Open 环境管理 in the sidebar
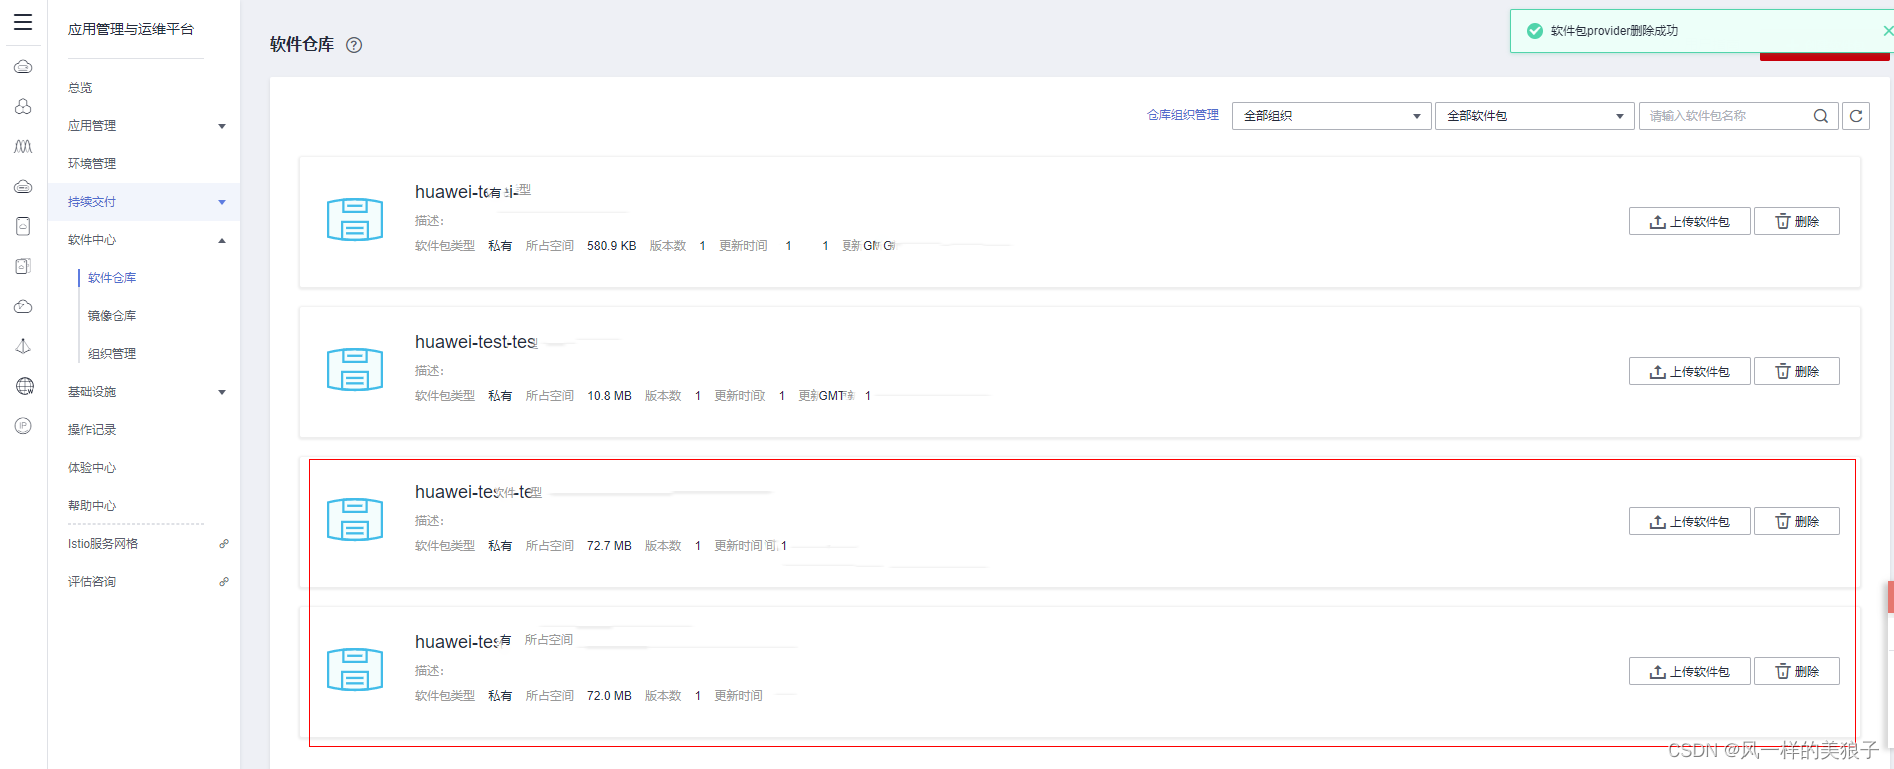The image size is (1894, 769). point(92,164)
